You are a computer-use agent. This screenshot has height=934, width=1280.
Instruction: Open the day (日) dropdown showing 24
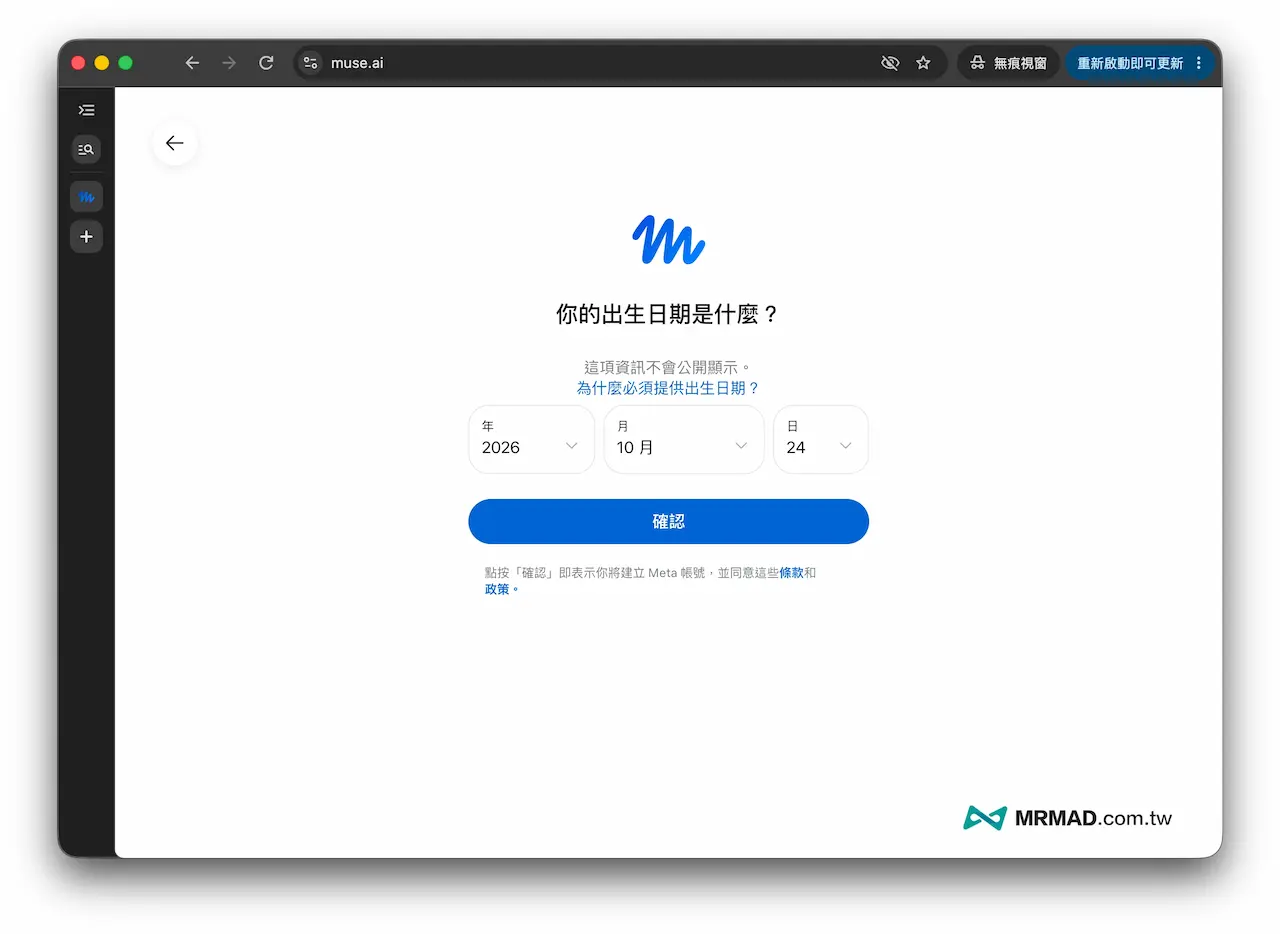(x=821, y=439)
